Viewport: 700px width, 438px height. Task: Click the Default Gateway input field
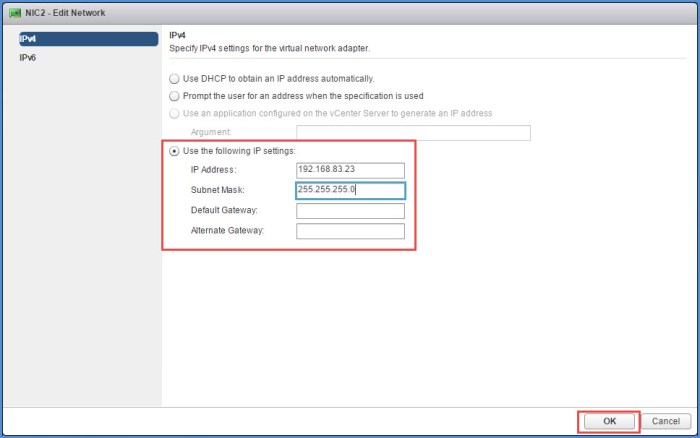coord(350,211)
